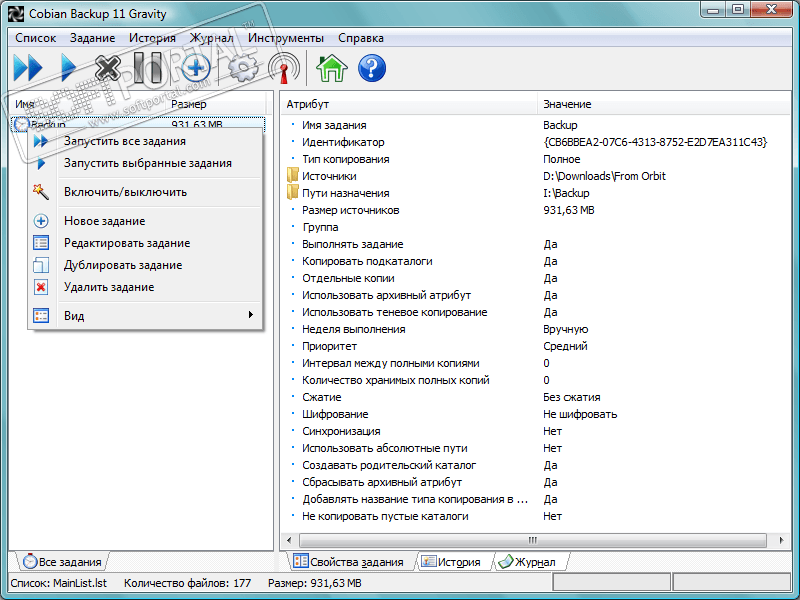Viewport: 800px width, 600px height.
Task: Click the copy icon beside Дублировать задание
Action: (x=41, y=265)
